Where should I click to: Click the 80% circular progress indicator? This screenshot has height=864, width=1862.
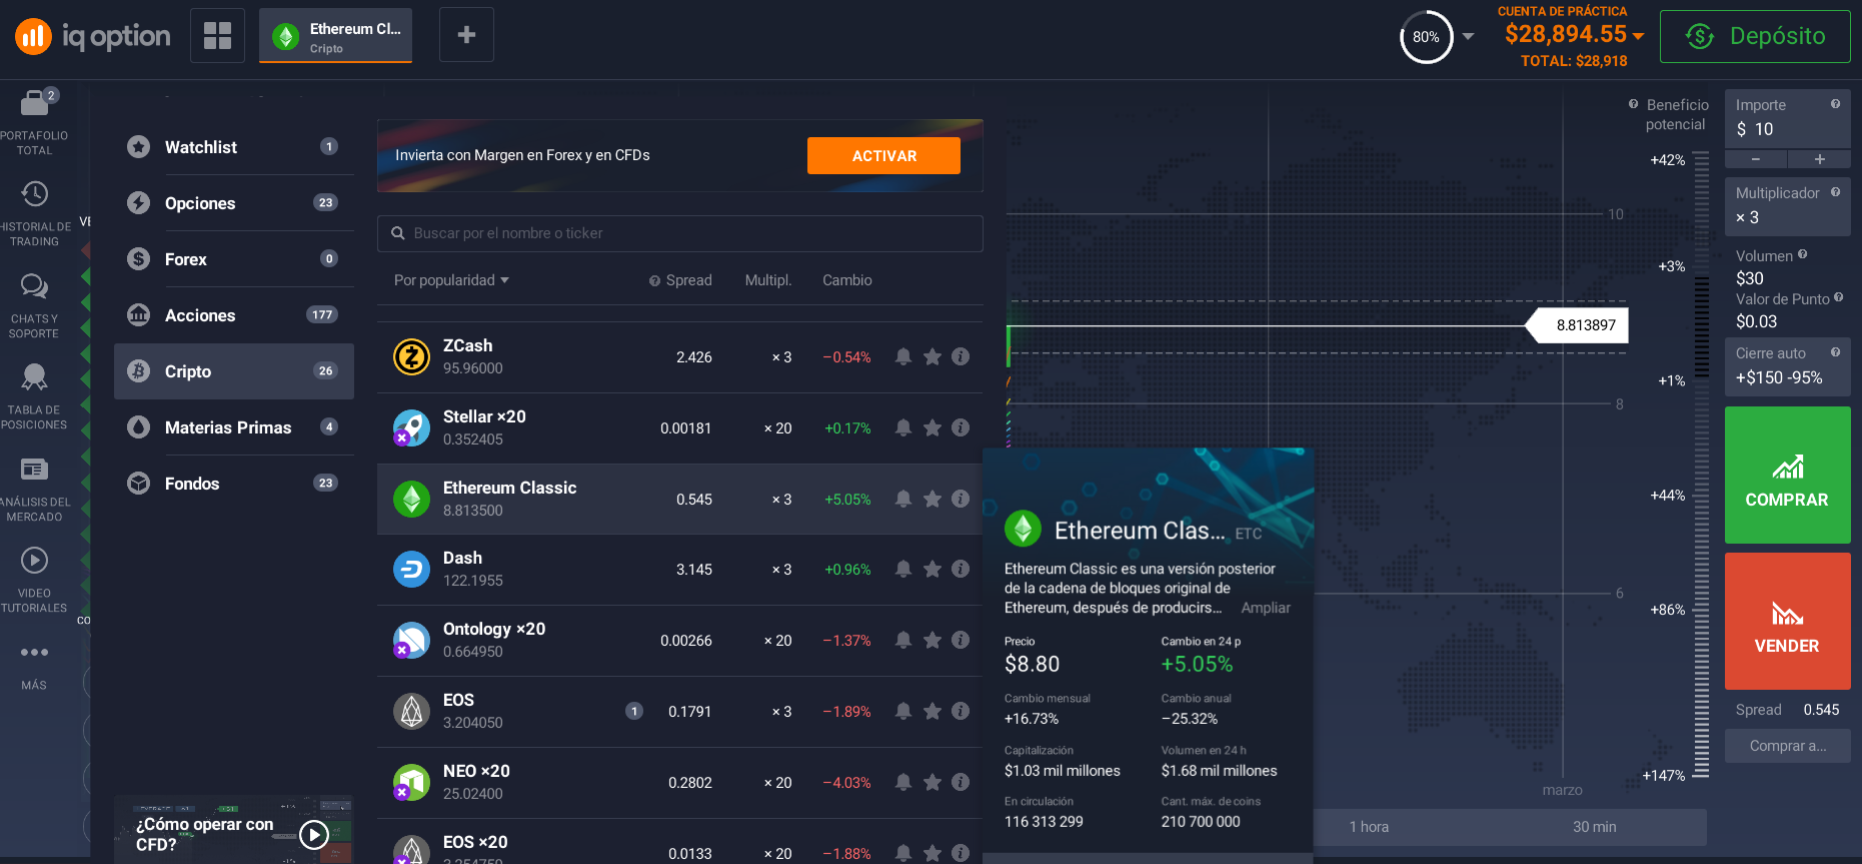click(x=1426, y=37)
